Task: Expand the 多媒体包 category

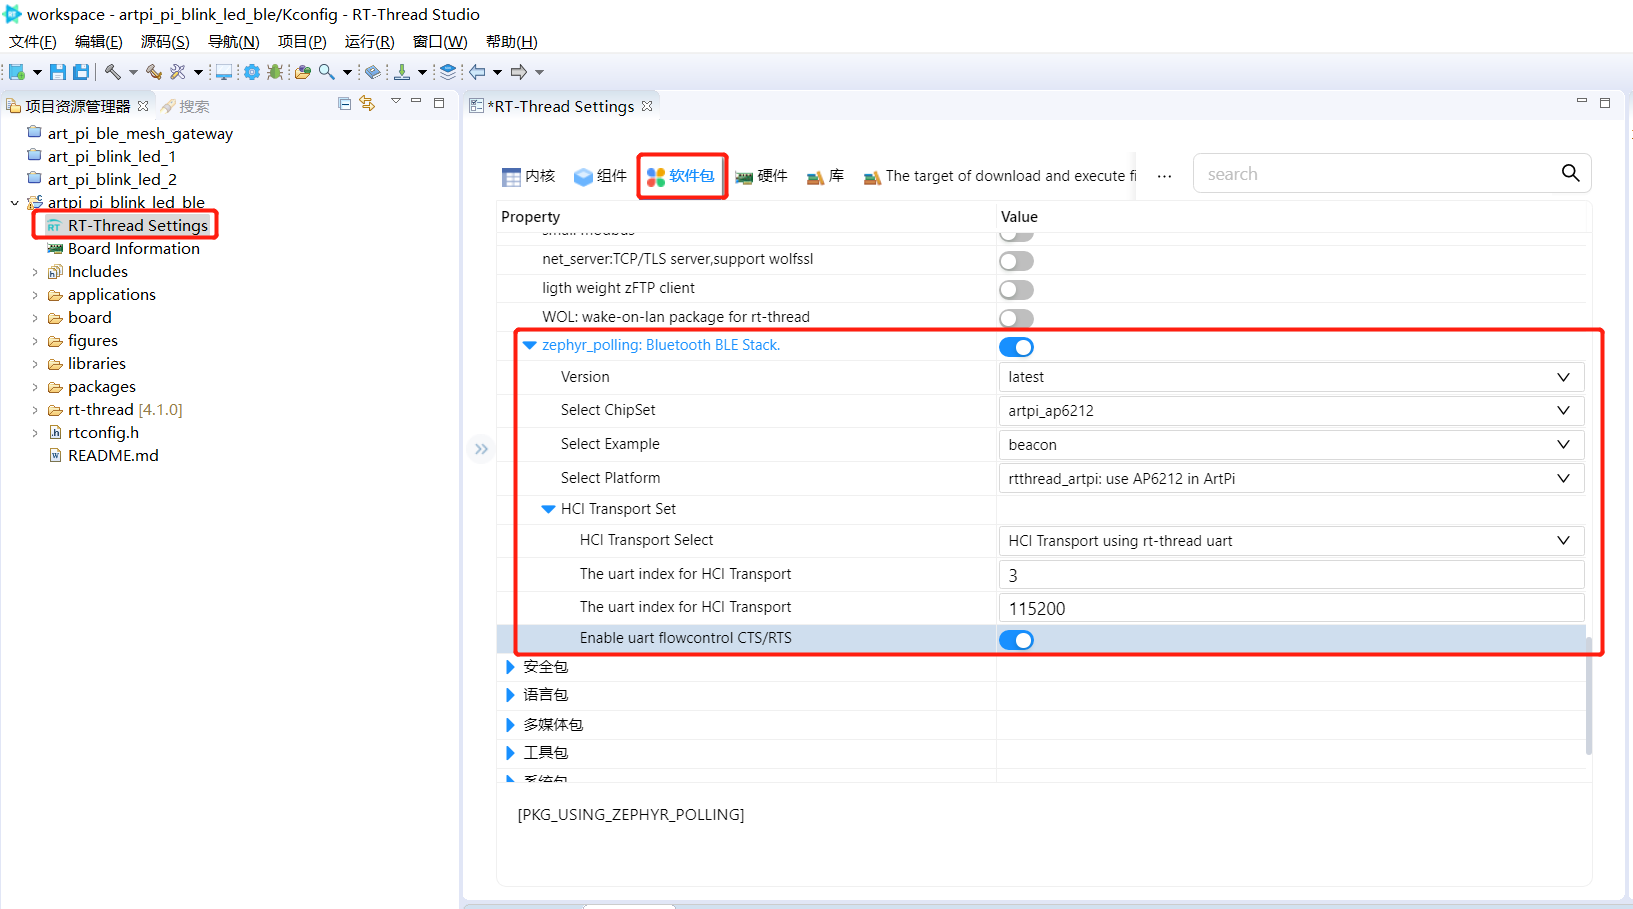Action: pyautogui.click(x=510, y=725)
